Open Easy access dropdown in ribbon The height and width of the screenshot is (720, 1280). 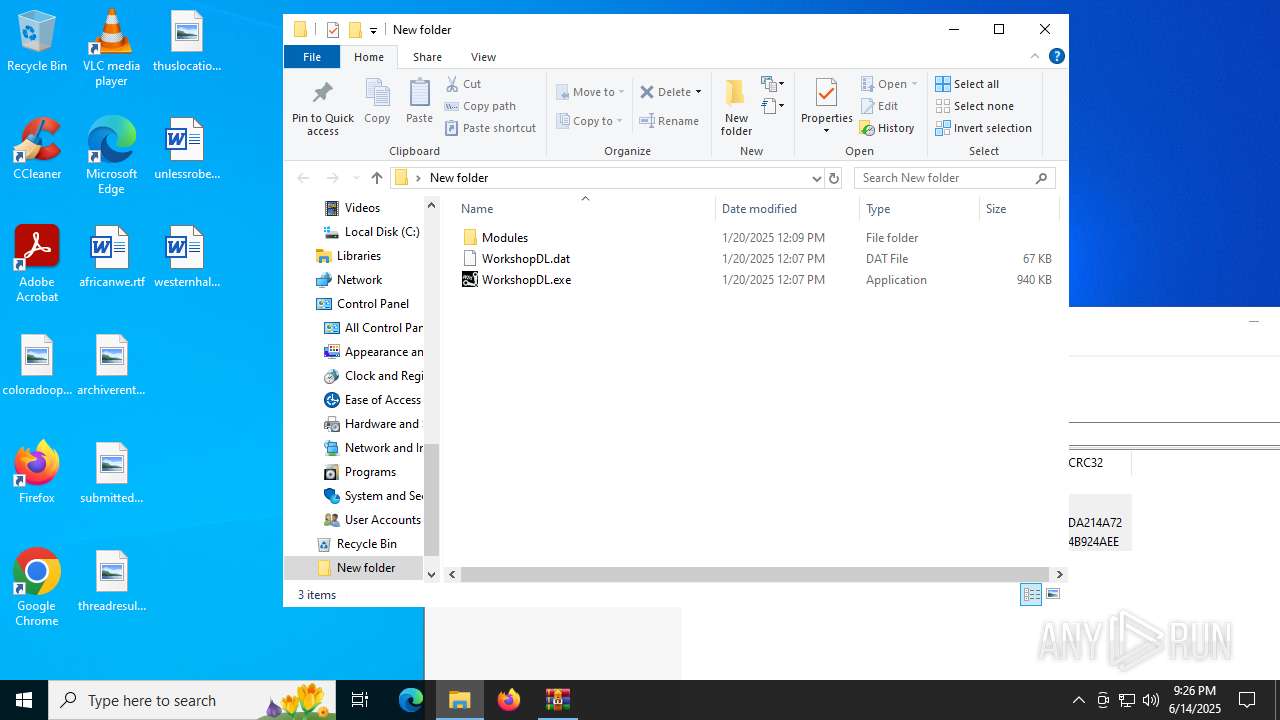tap(772, 105)
